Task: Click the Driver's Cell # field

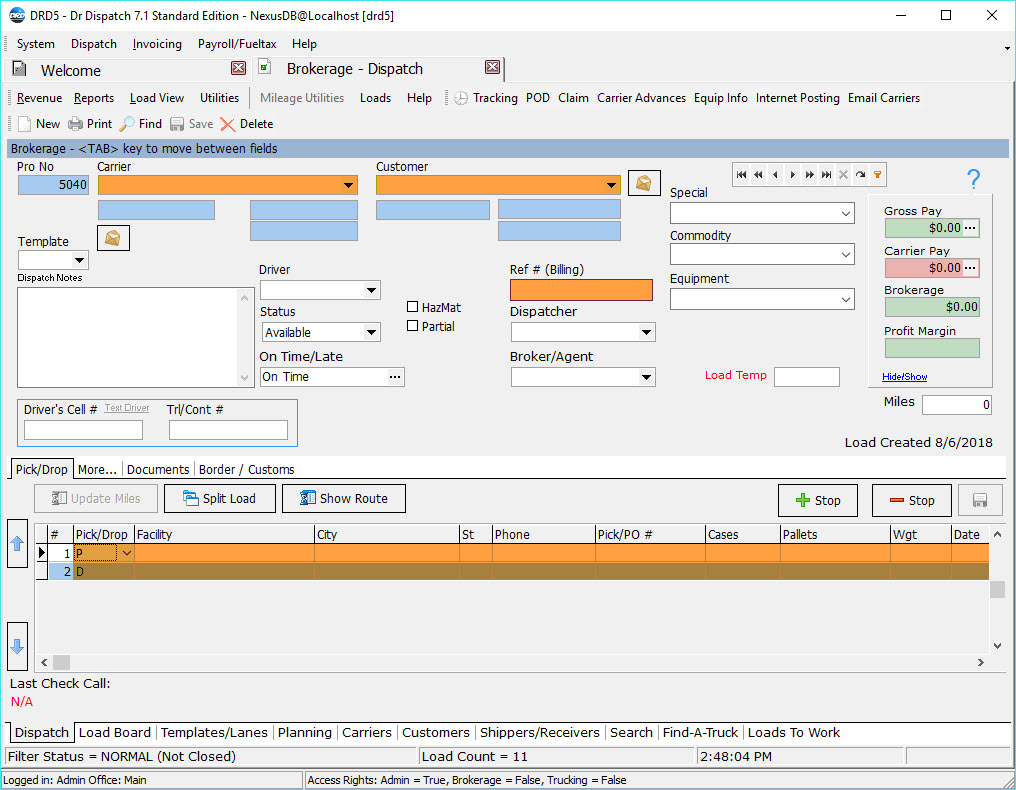Action: [x=83, y=430]
